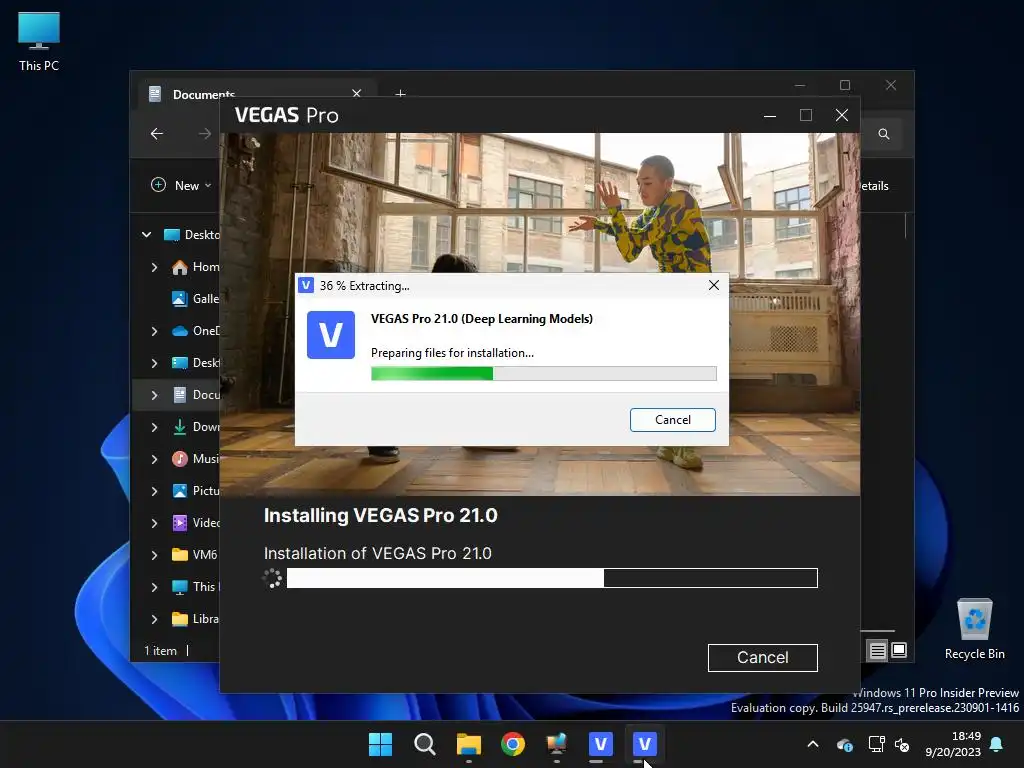Maximize the VEGAS Pro installer window
Viewport: 1024px width, 768px height.
coord(806,116)
